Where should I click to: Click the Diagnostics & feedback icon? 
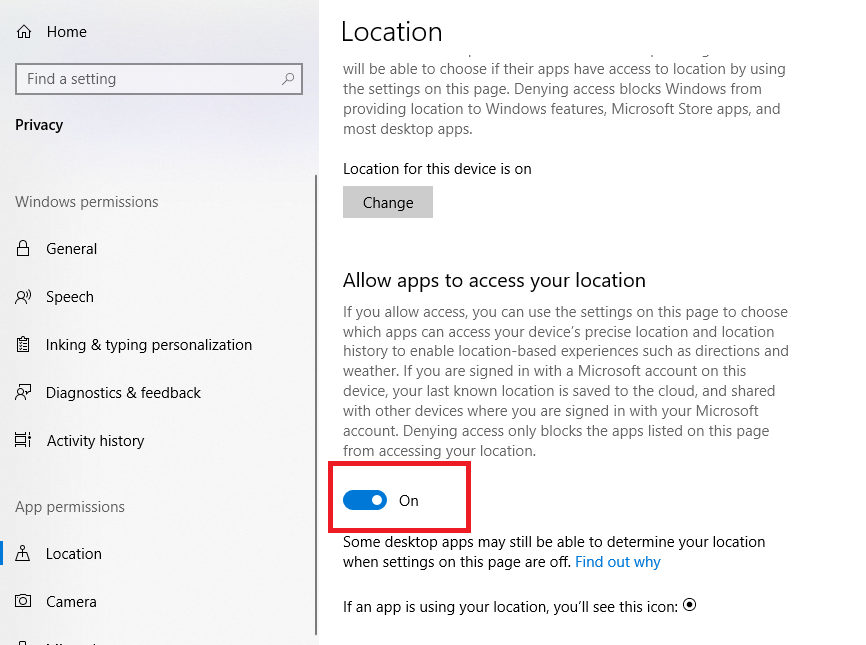[22, 393]
